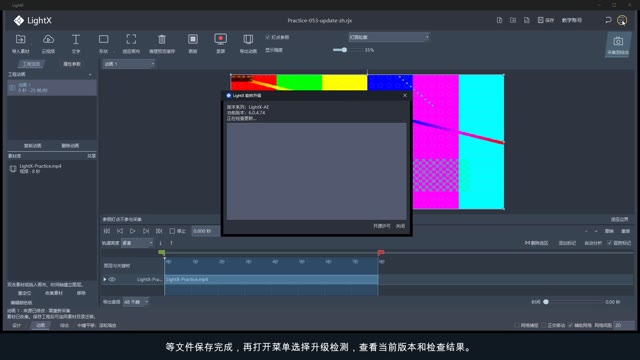
Task: Step to next frame playback icon
Action: pyautogui.click(x=146, y=231)
